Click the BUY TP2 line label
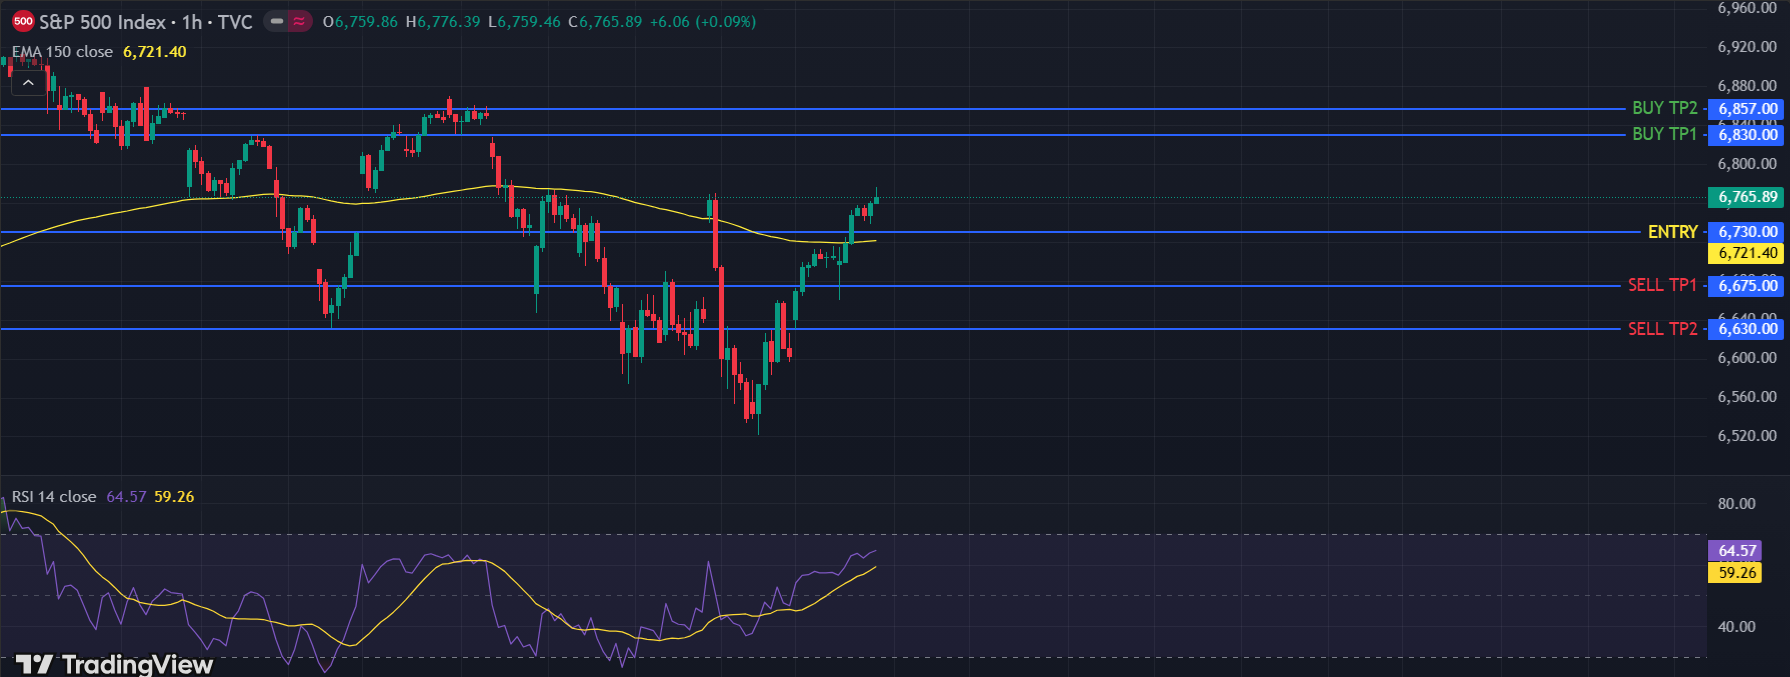This screenshot has height=677, width=1790. [x=1664, y=108]
